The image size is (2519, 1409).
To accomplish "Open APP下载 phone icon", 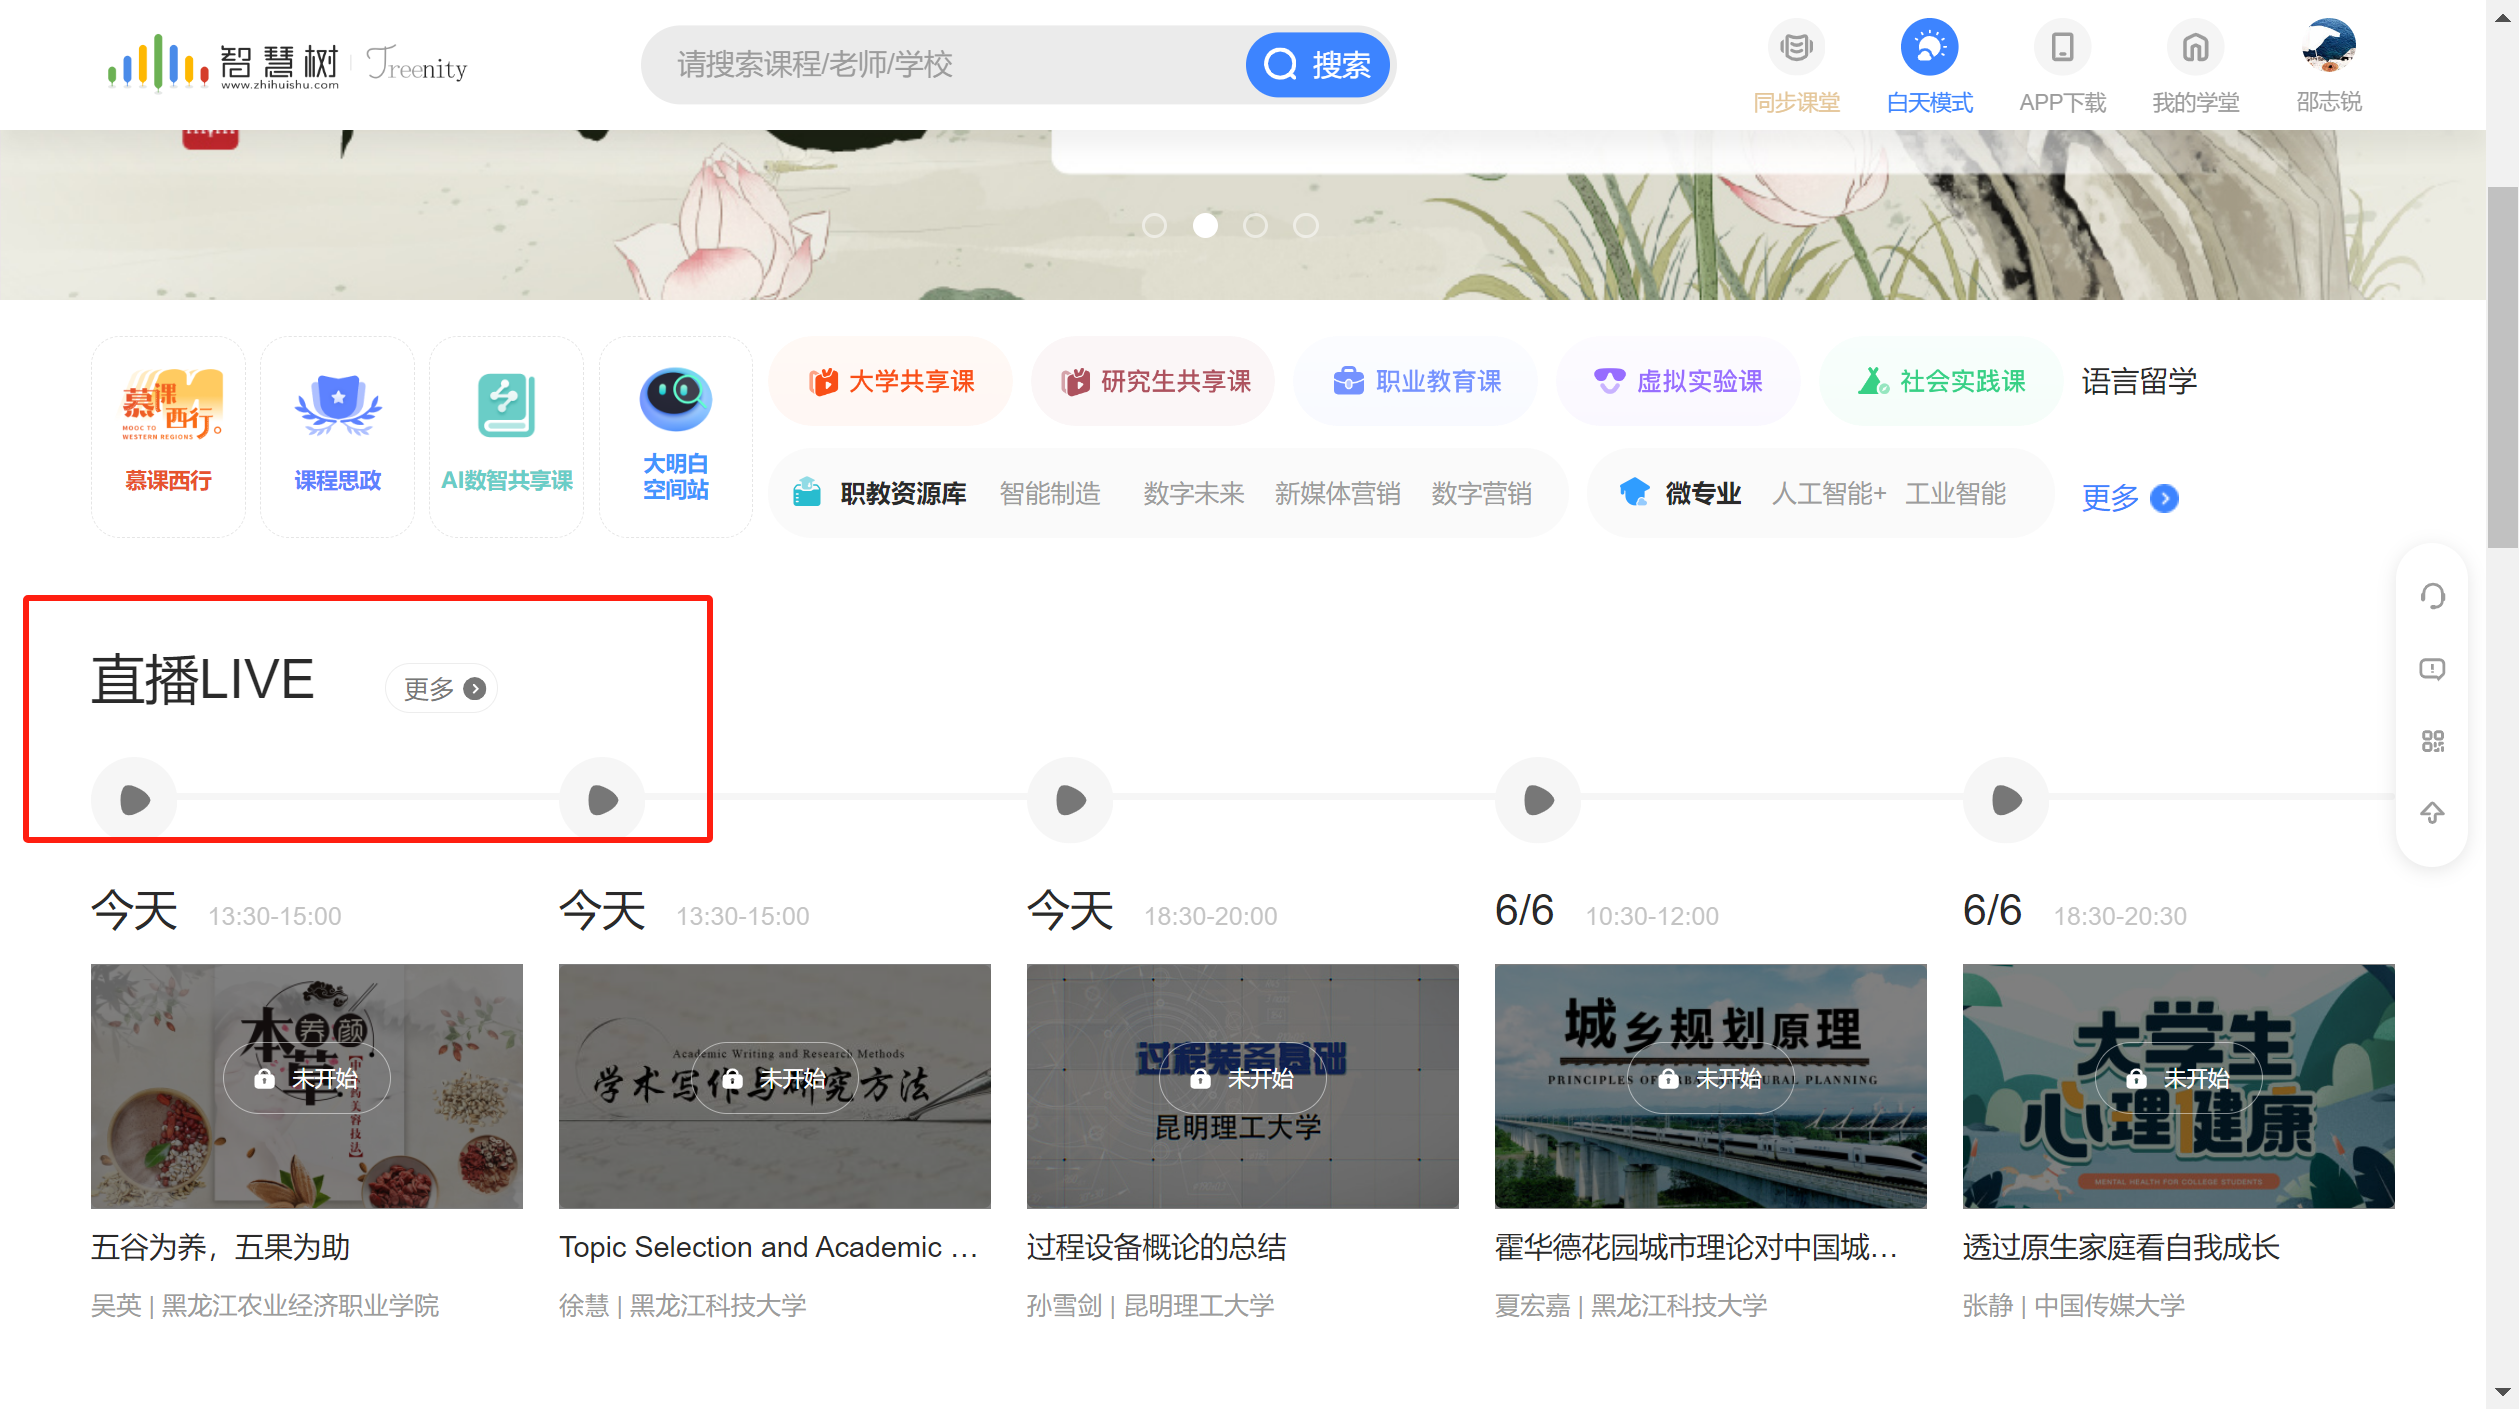I will tap(2062, 48).
